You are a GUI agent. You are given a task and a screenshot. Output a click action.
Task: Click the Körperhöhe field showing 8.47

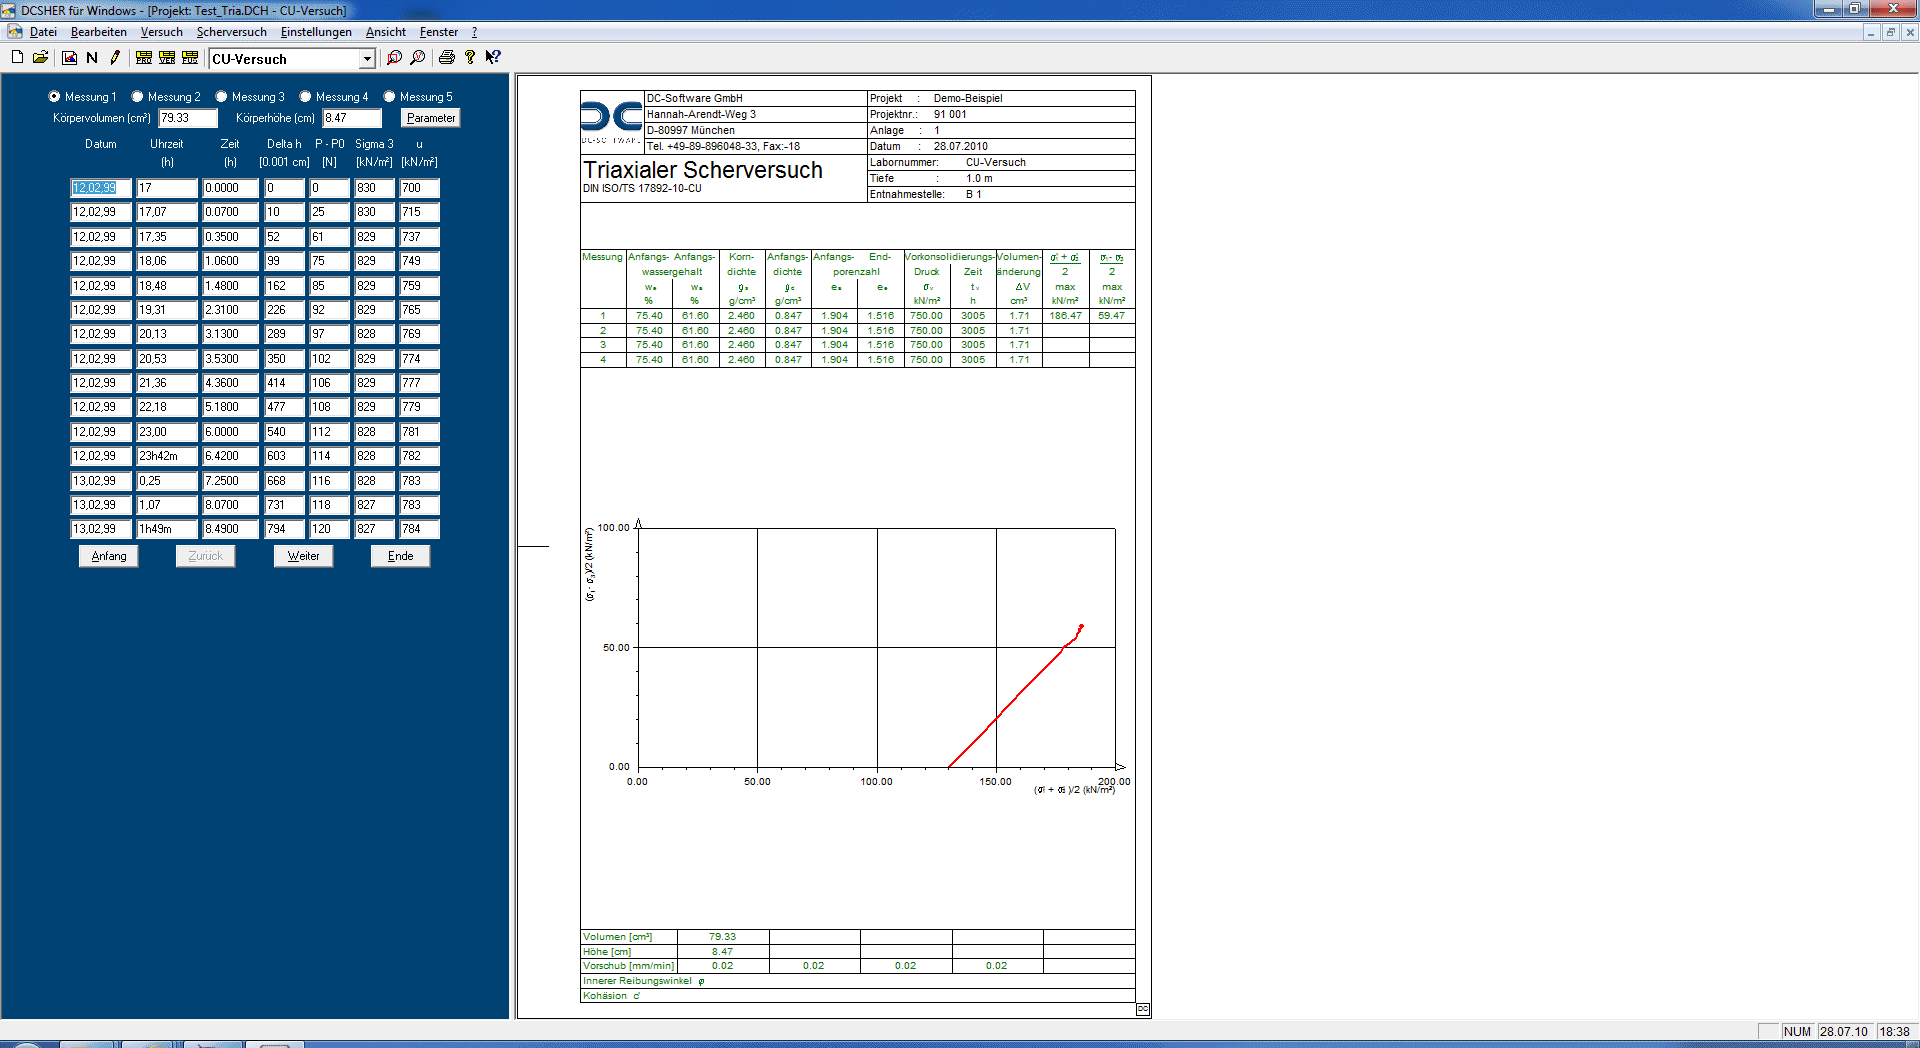pos(352,118)
